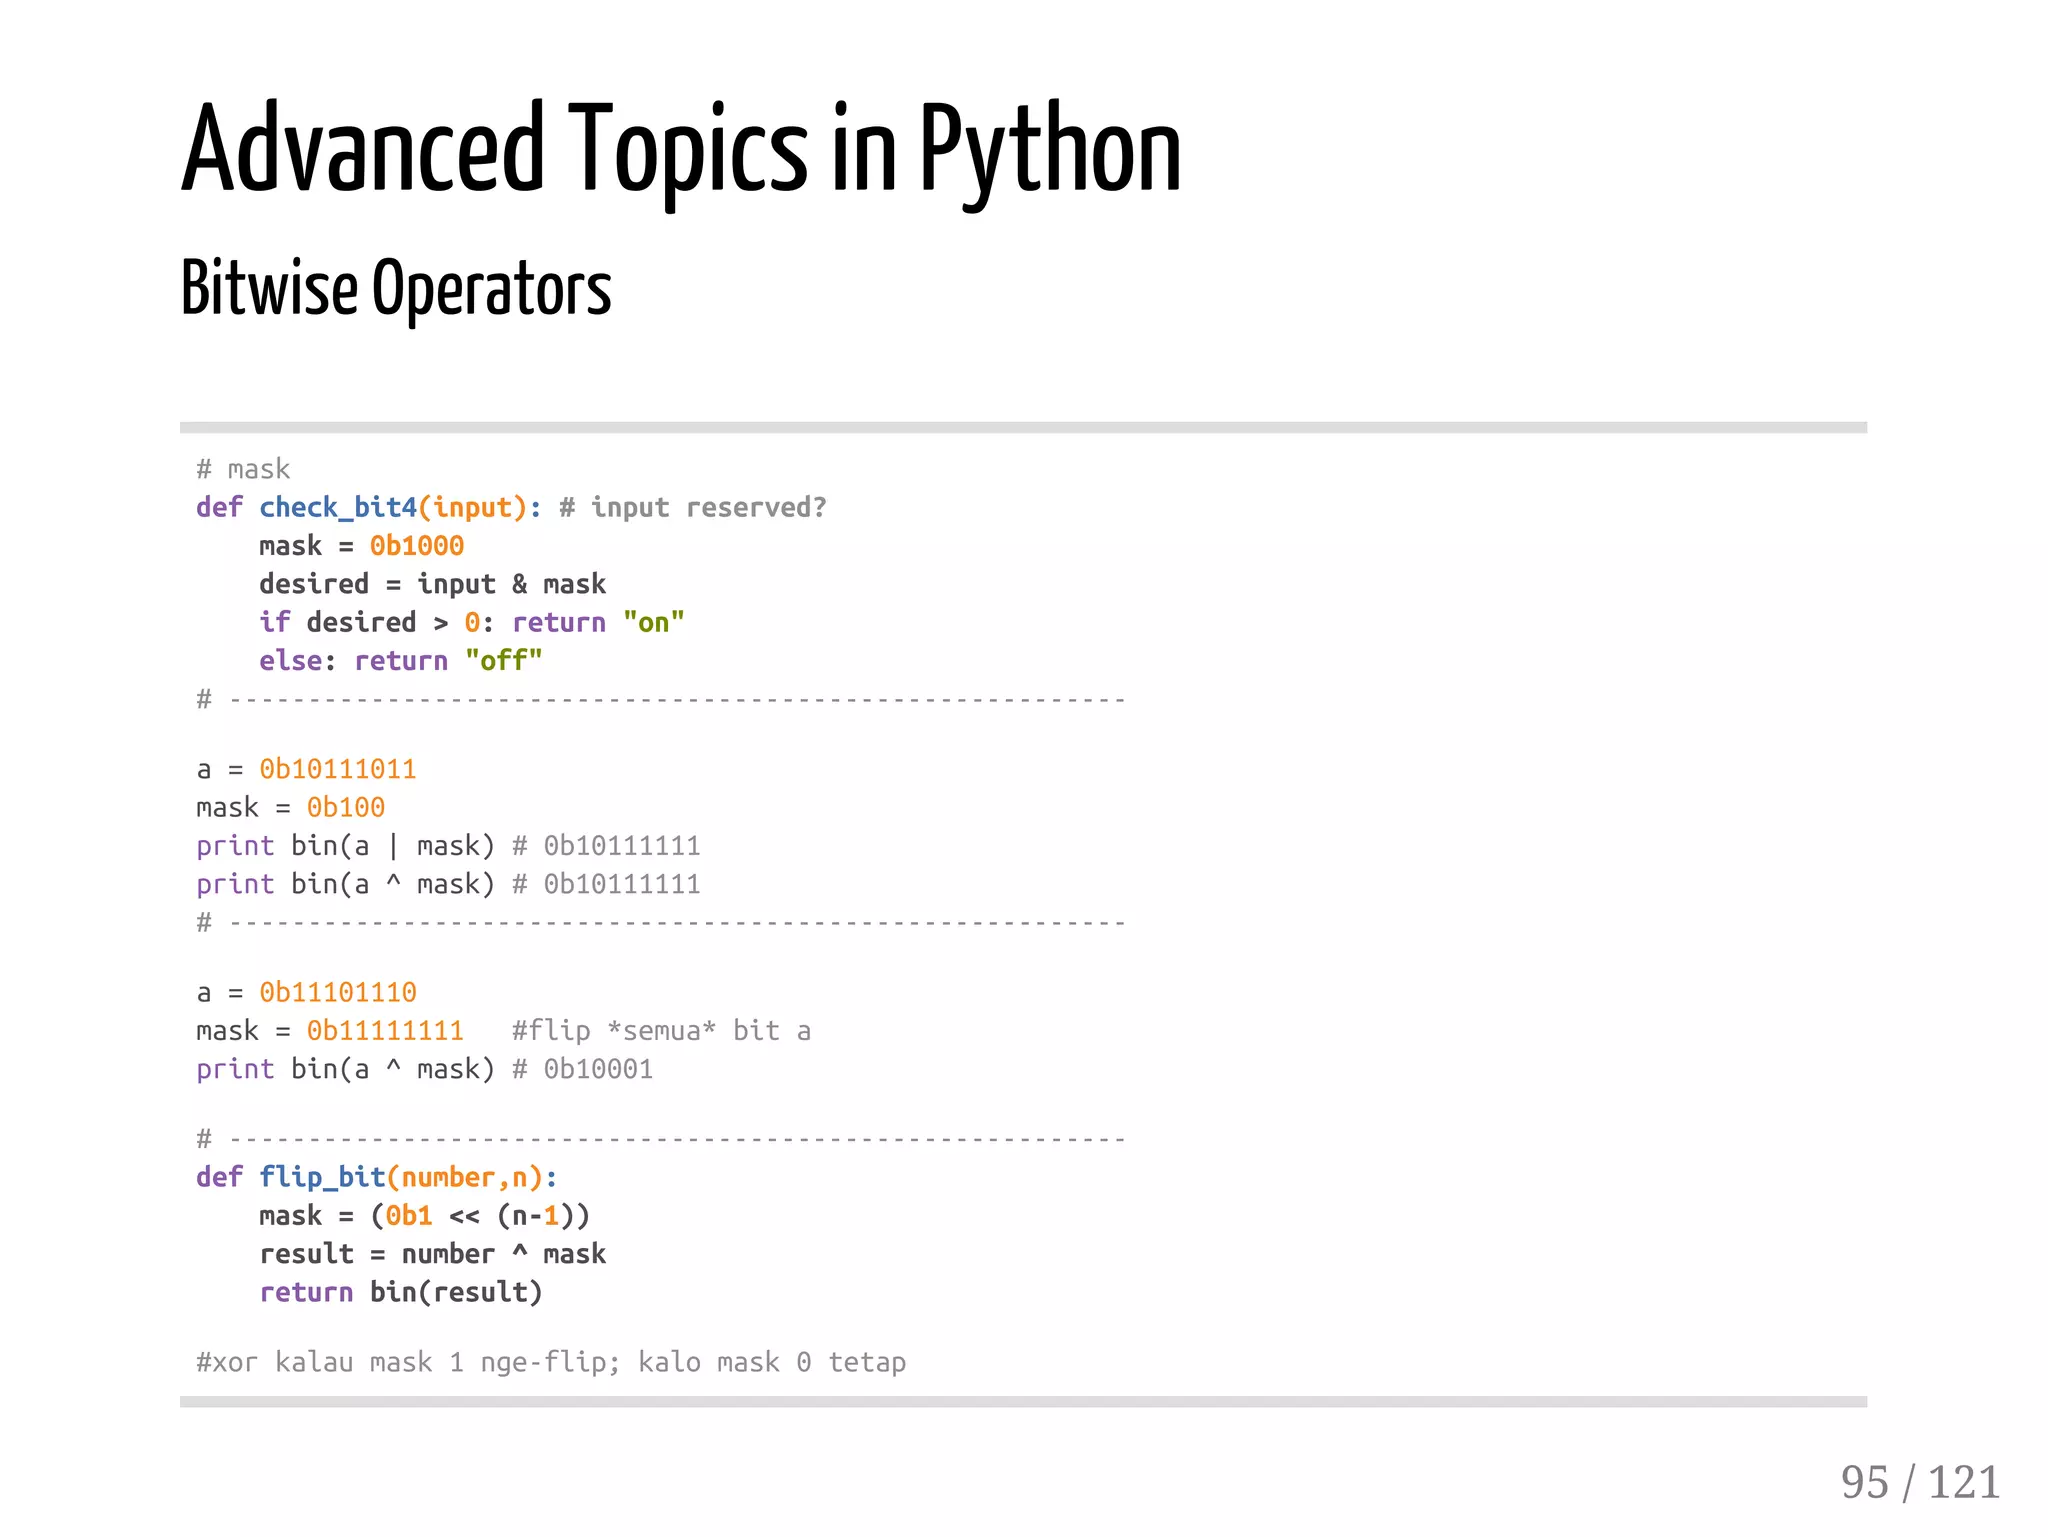This screenshot has height=1537, width=2048.
Task: Click the 'mask = (0b1 << (n-1))' line
Action: coord(424,1216)
